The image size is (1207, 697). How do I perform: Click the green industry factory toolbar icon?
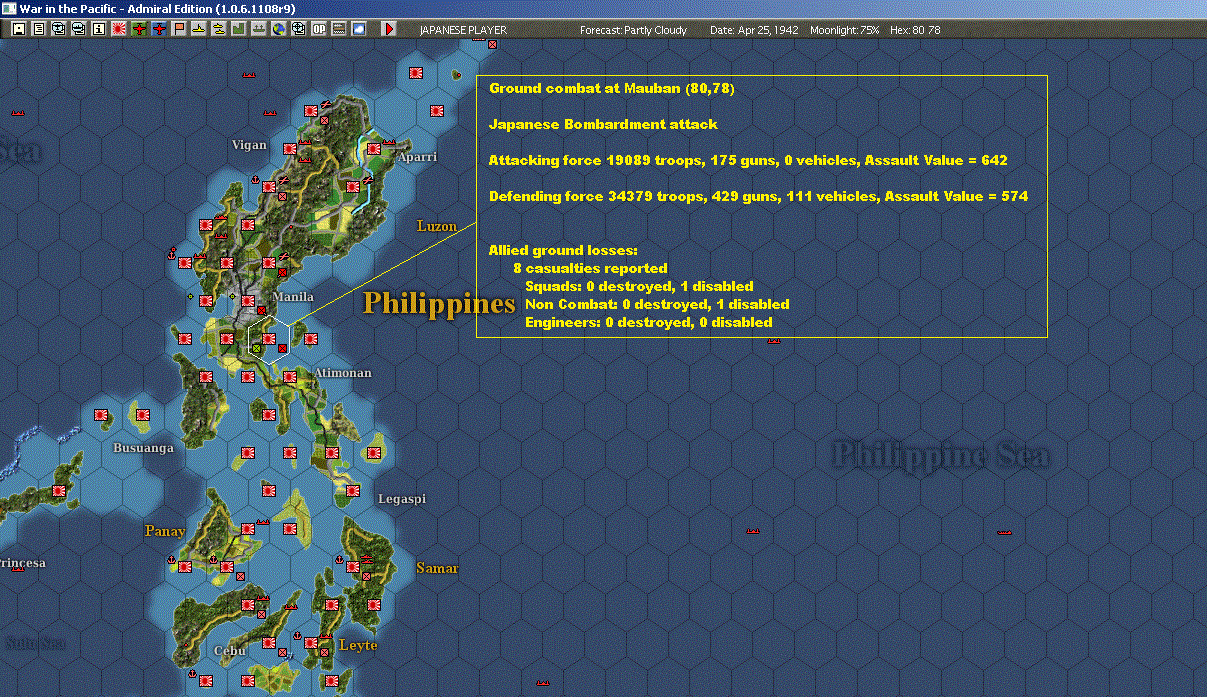238,29
